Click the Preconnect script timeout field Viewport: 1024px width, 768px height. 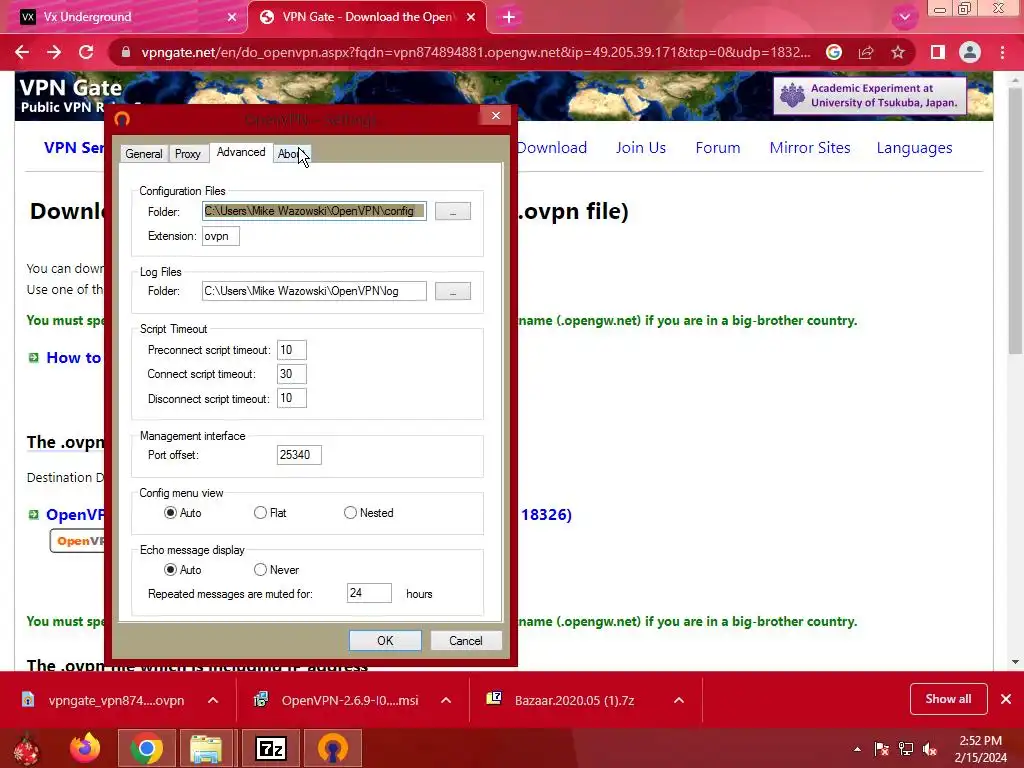(291, 350)
